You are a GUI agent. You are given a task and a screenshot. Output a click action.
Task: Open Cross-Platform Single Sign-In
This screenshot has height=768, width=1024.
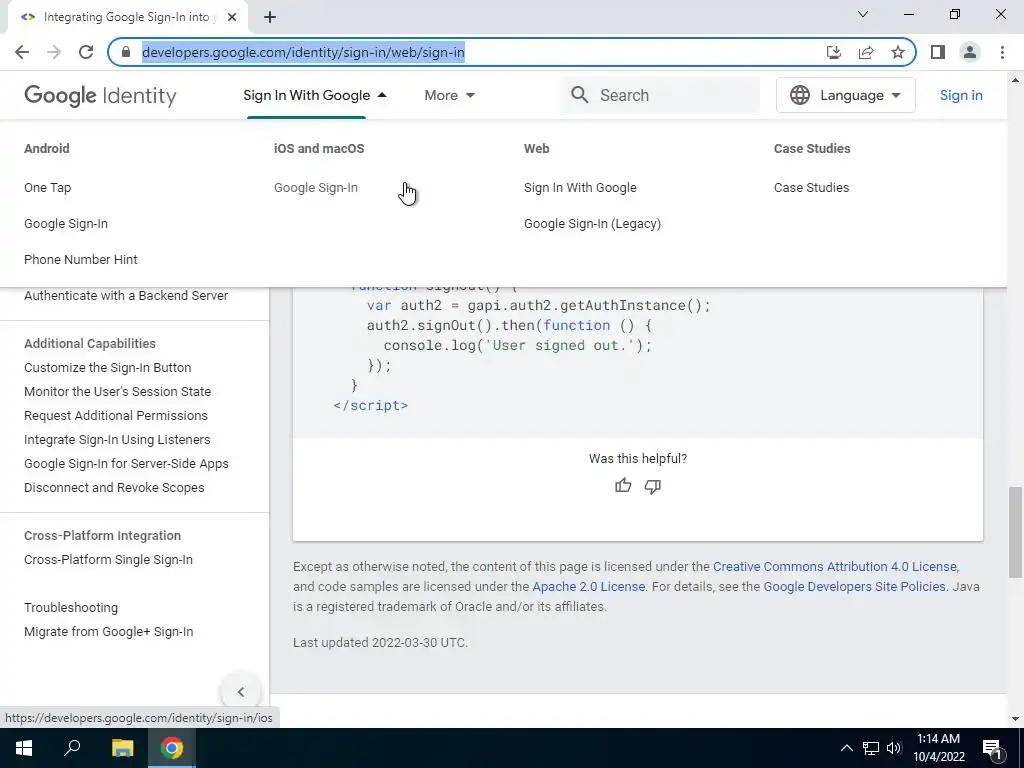tap(108, 560)
